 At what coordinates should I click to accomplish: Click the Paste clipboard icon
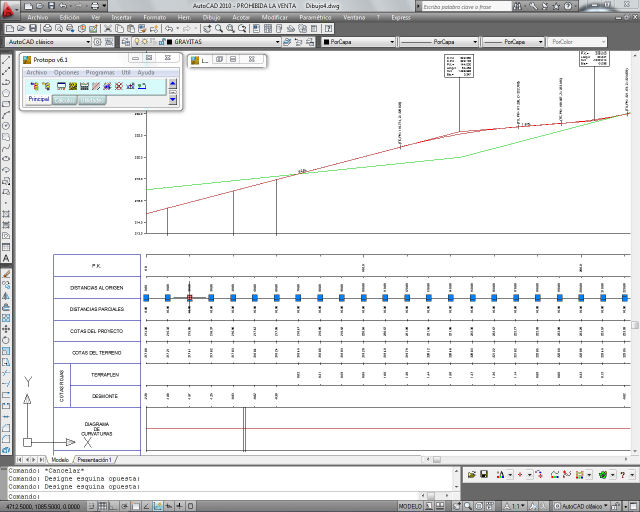(131, 29)
